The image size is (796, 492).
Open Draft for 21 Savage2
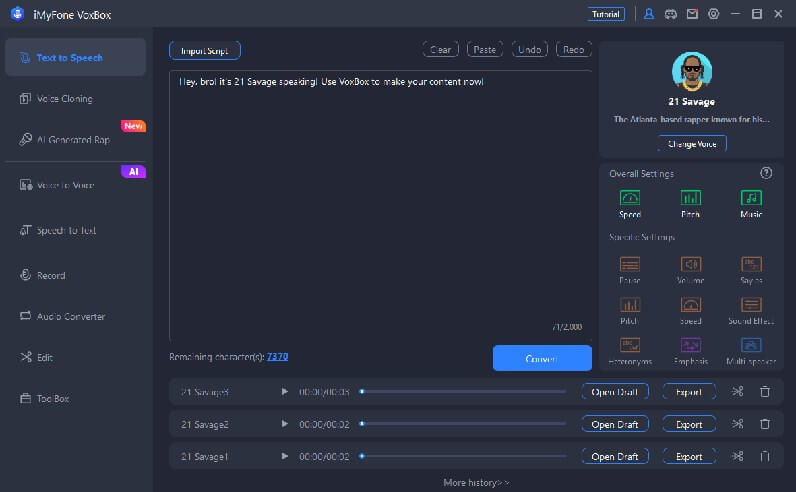(x=615, y=424)
